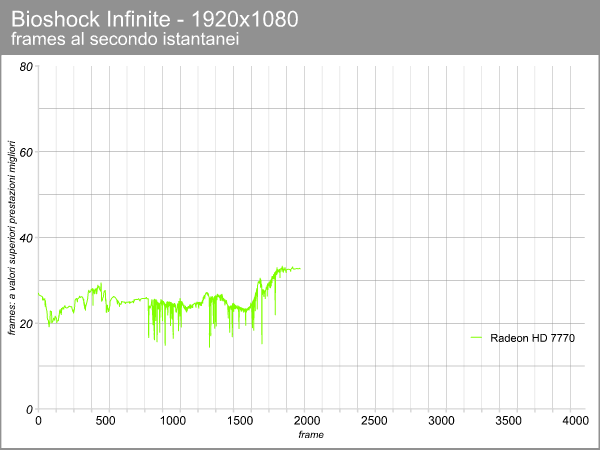The height and width of the screenshot is (450, 600).
Task: Click the y-axis label about prestazioni migliori
Action: tap(12, 238)
